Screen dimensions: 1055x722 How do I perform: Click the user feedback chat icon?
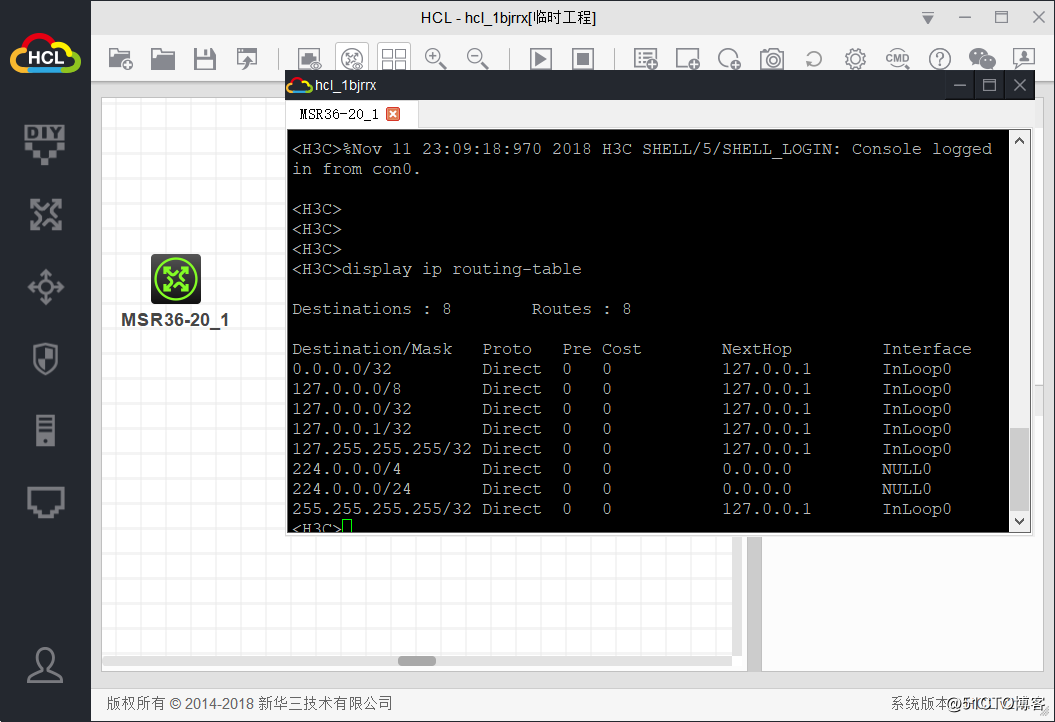tap(1023, 59)
